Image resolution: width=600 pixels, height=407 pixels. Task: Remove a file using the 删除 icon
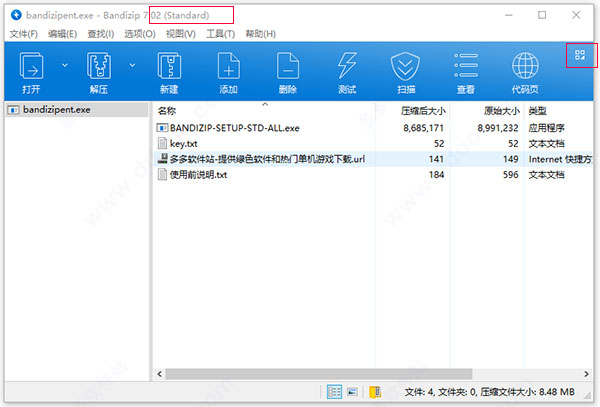coord(288,73)
